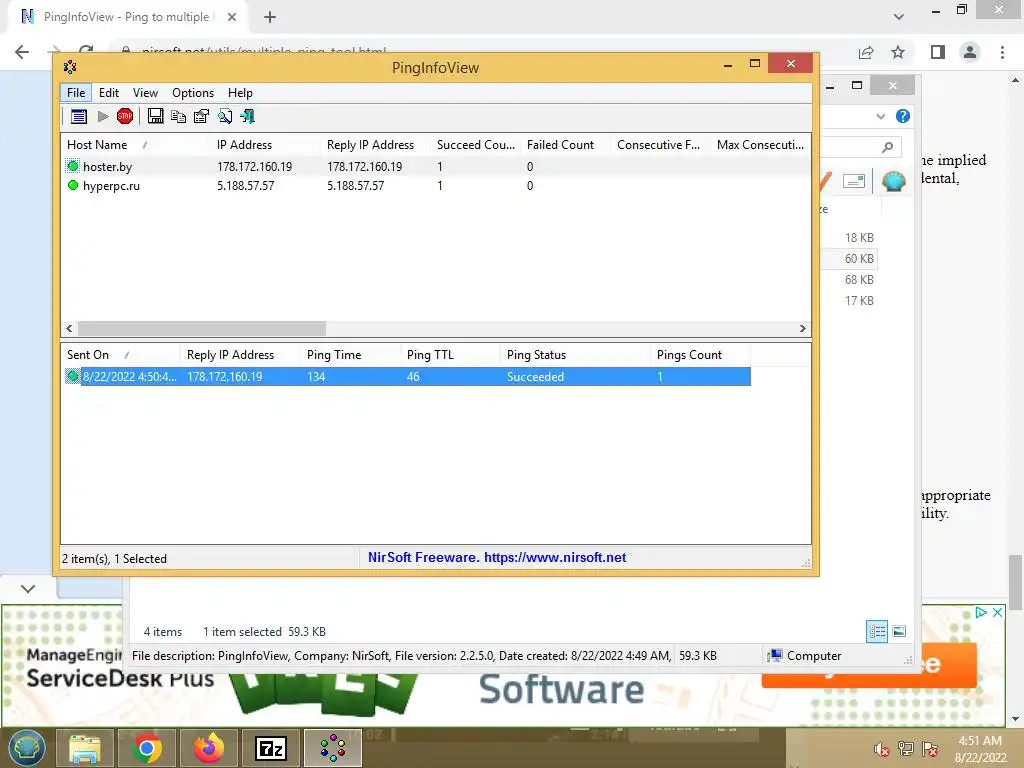This screenshot has height=768, width=1024.
Task: Open NirSoft Freeware website link
Action: click(x=496, y=557)
